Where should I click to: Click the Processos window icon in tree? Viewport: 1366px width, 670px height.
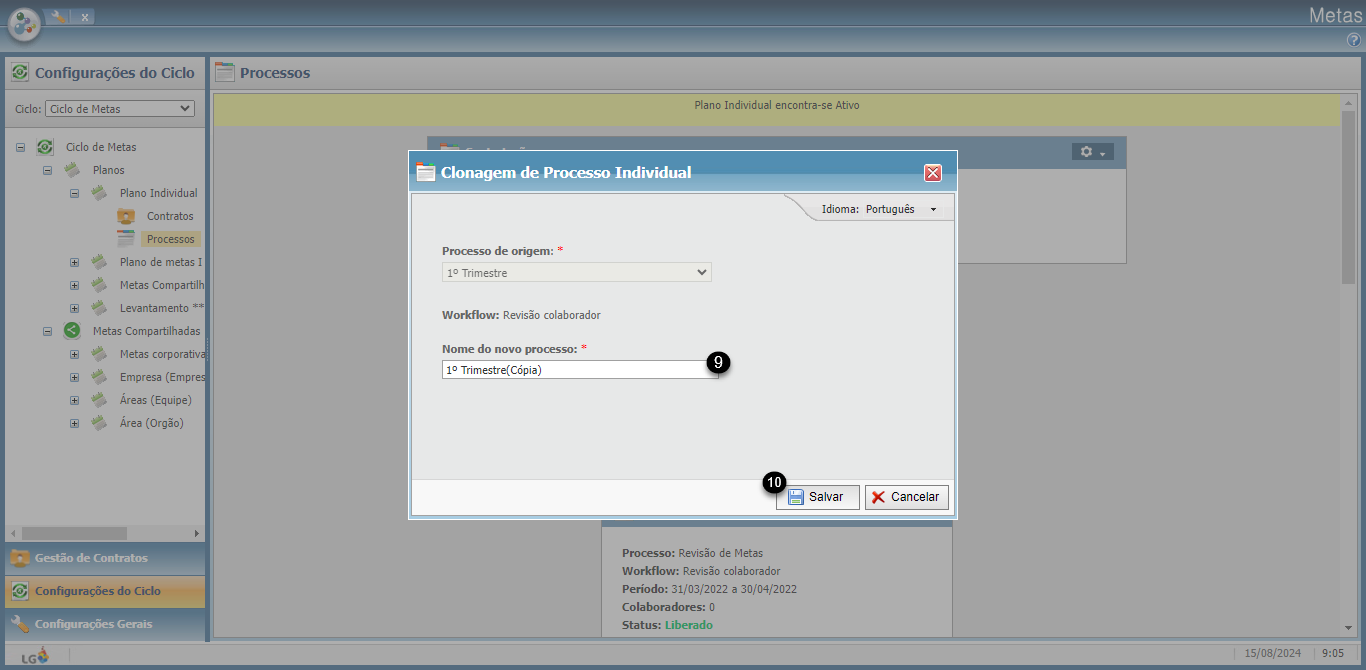pos(126,239)
